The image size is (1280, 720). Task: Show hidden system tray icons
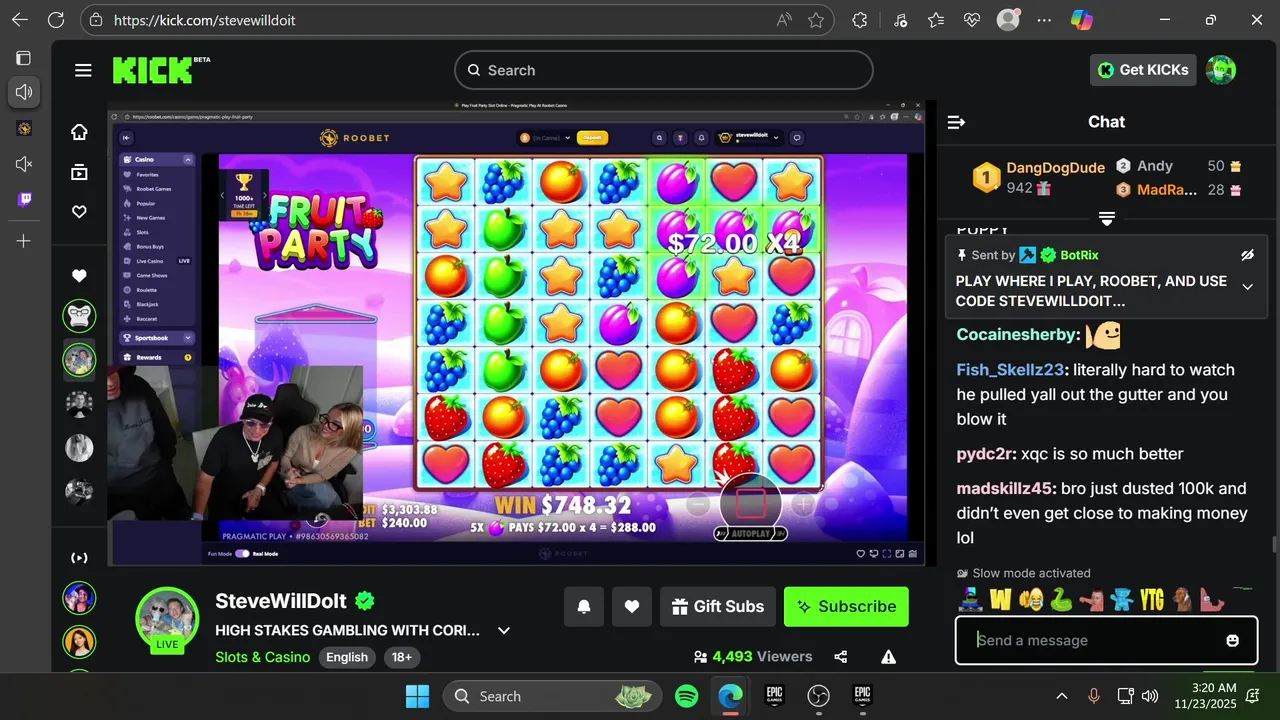point(1061,696)
